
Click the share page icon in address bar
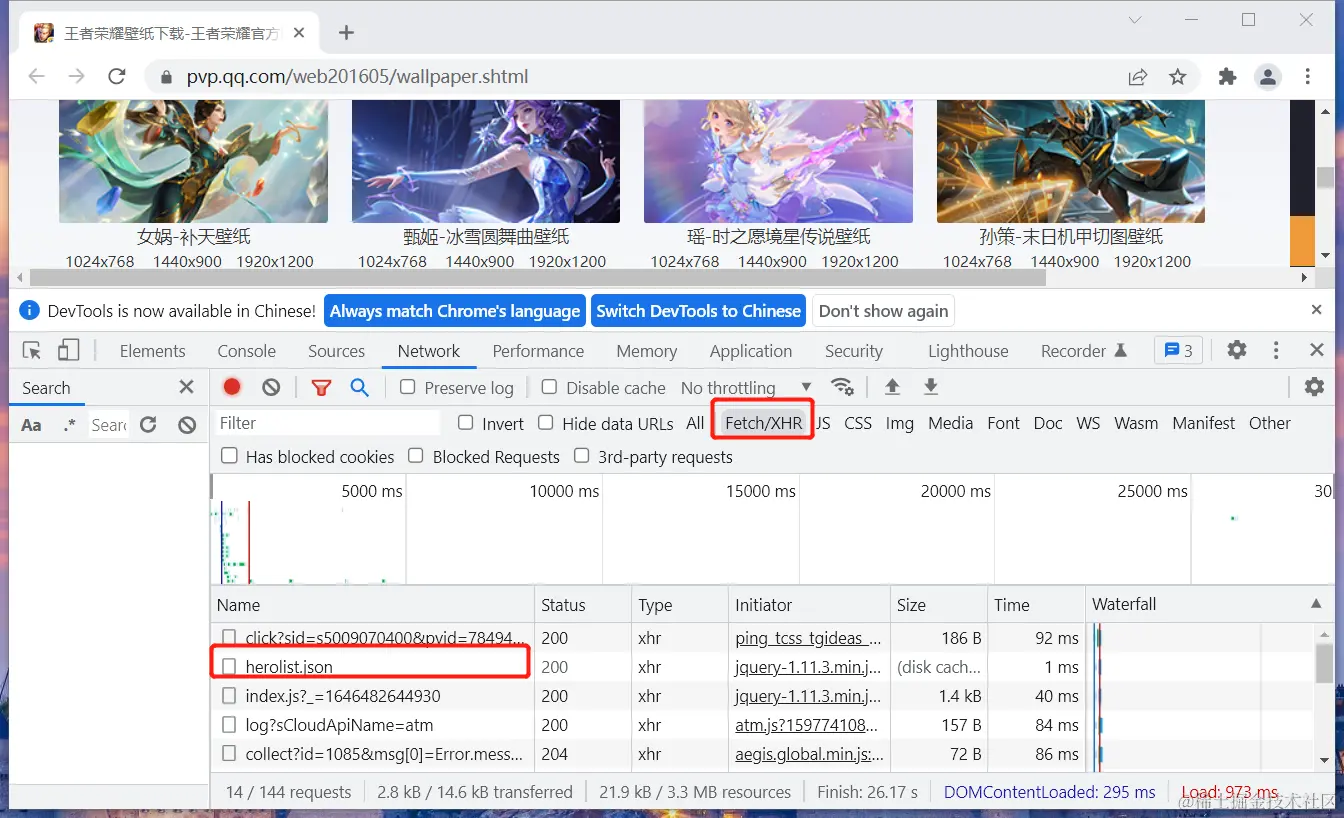(x=1138, y=77)
